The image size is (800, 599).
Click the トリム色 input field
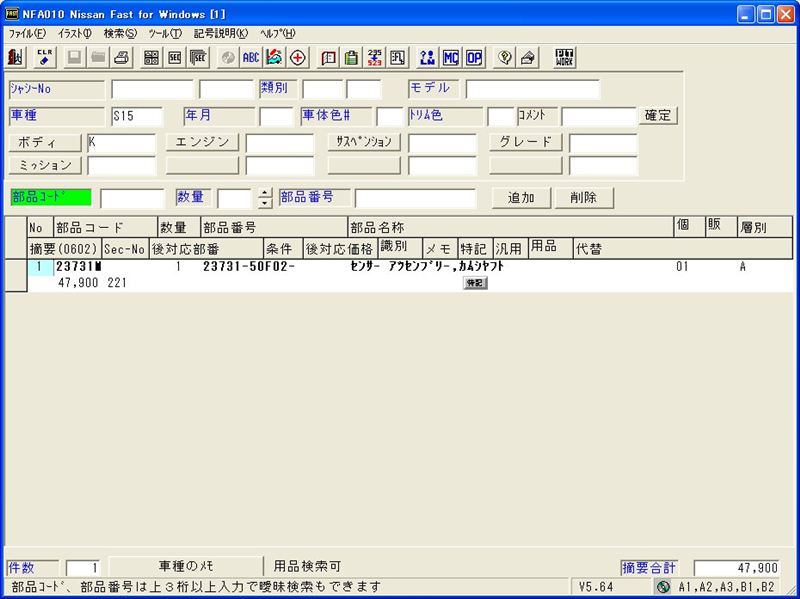[501, 116]
